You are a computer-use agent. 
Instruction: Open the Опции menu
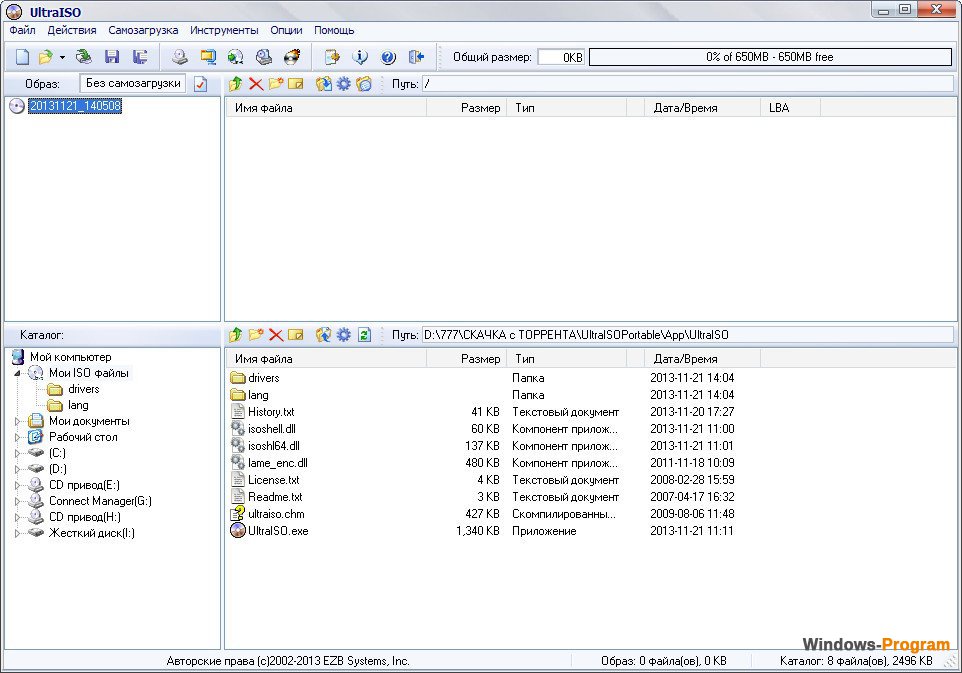286,30
